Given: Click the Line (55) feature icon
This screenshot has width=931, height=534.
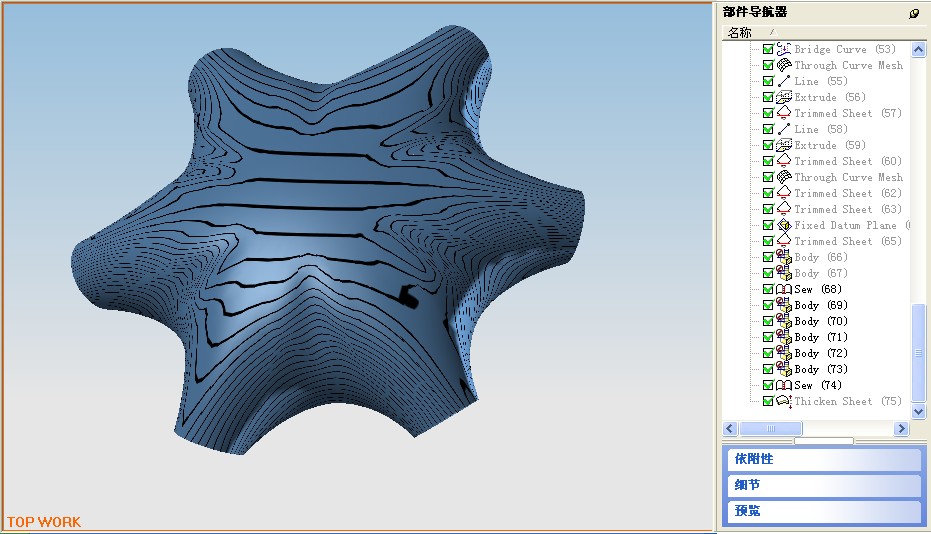Looking at the screenshot, I should pyautogui.click(x=784, y=81).
